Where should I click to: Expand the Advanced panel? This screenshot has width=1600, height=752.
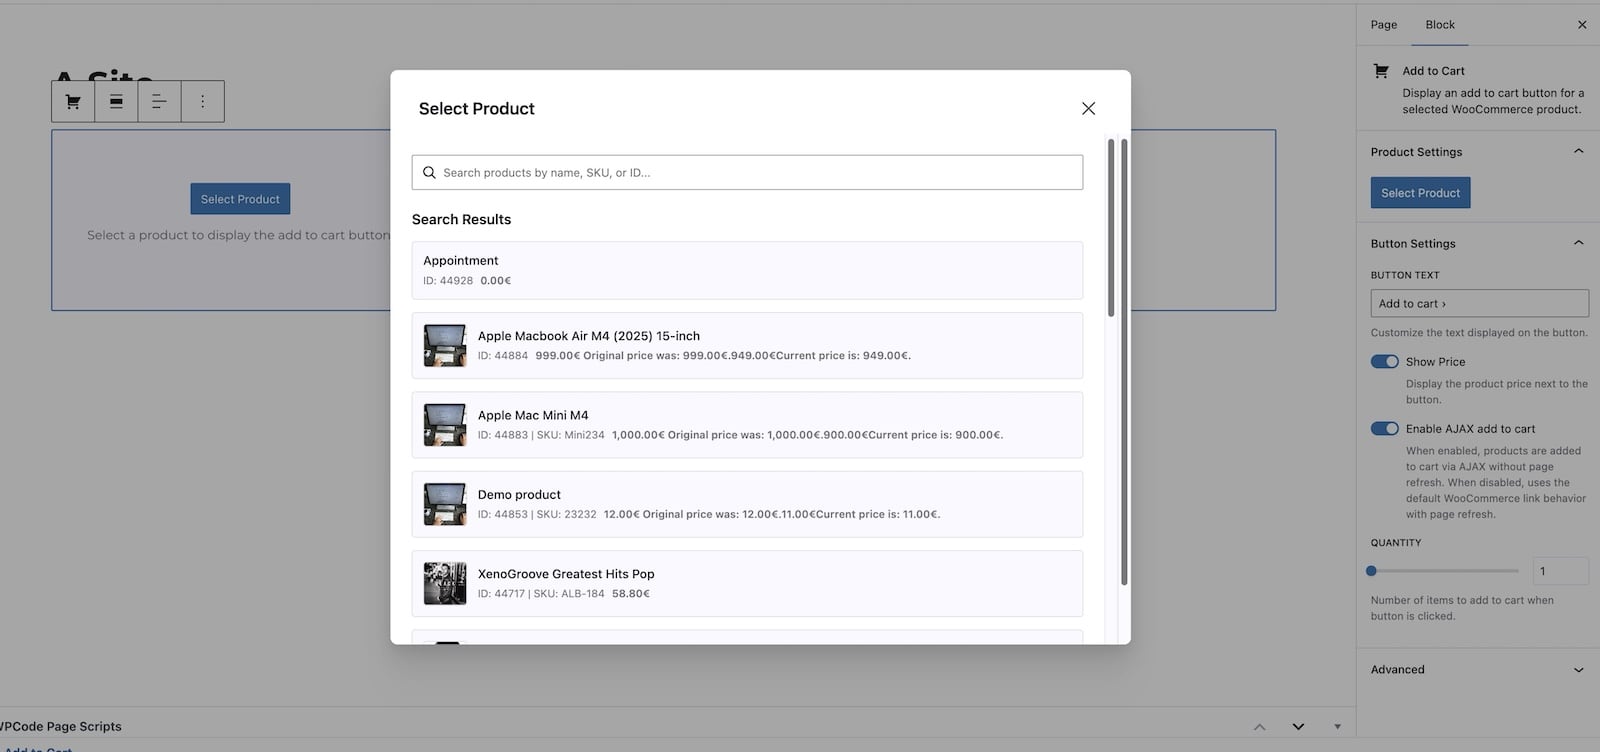(x=1578, y=670)
